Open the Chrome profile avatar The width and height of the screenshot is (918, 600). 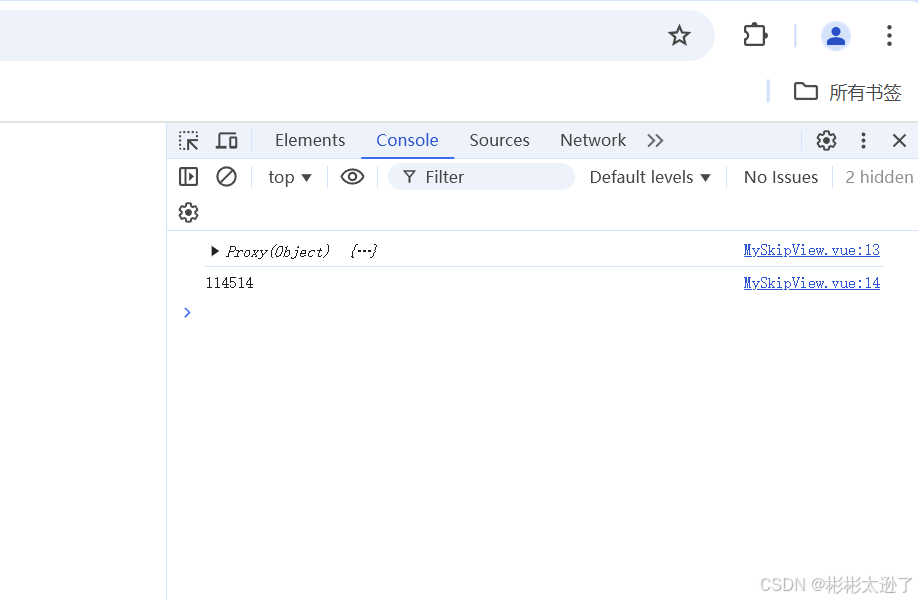click(x=835, y=36)
